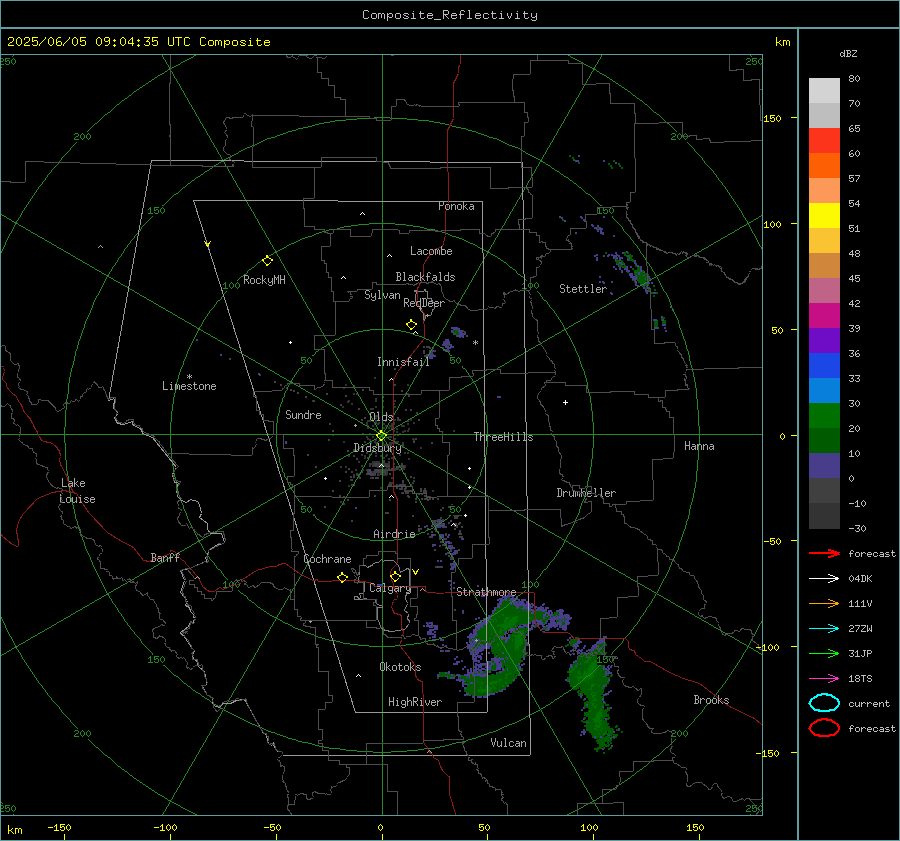Click the red forecast arrow in legend
The width and height of the screenshot is (900, 841).
click(x=824, y=553)
